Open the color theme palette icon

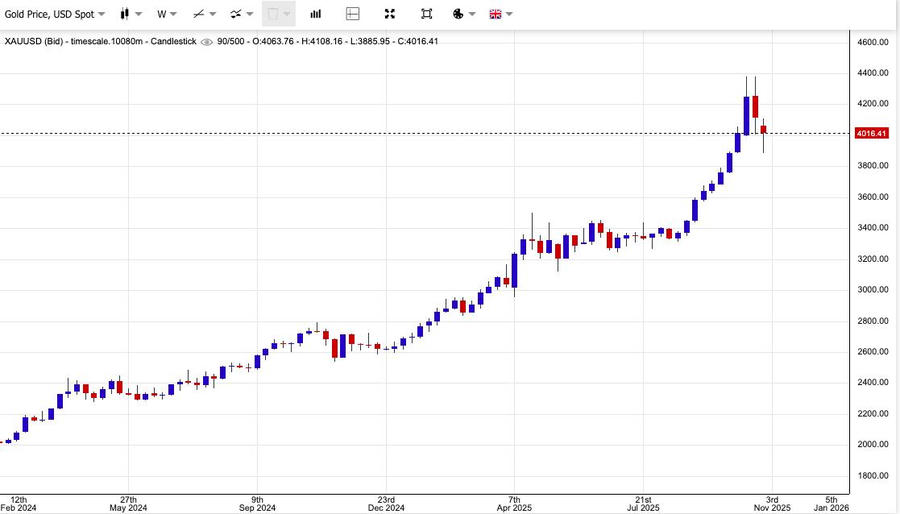458,14
